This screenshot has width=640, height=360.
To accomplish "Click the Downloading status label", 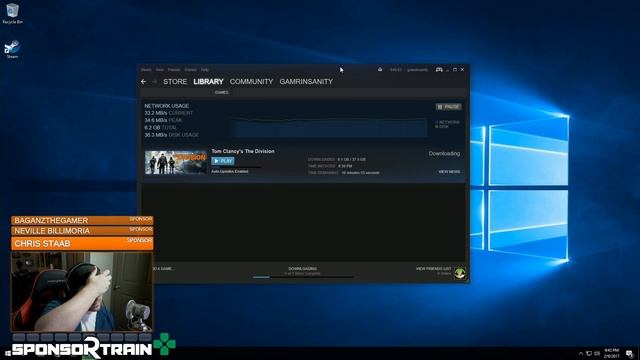I will [444, 153].
